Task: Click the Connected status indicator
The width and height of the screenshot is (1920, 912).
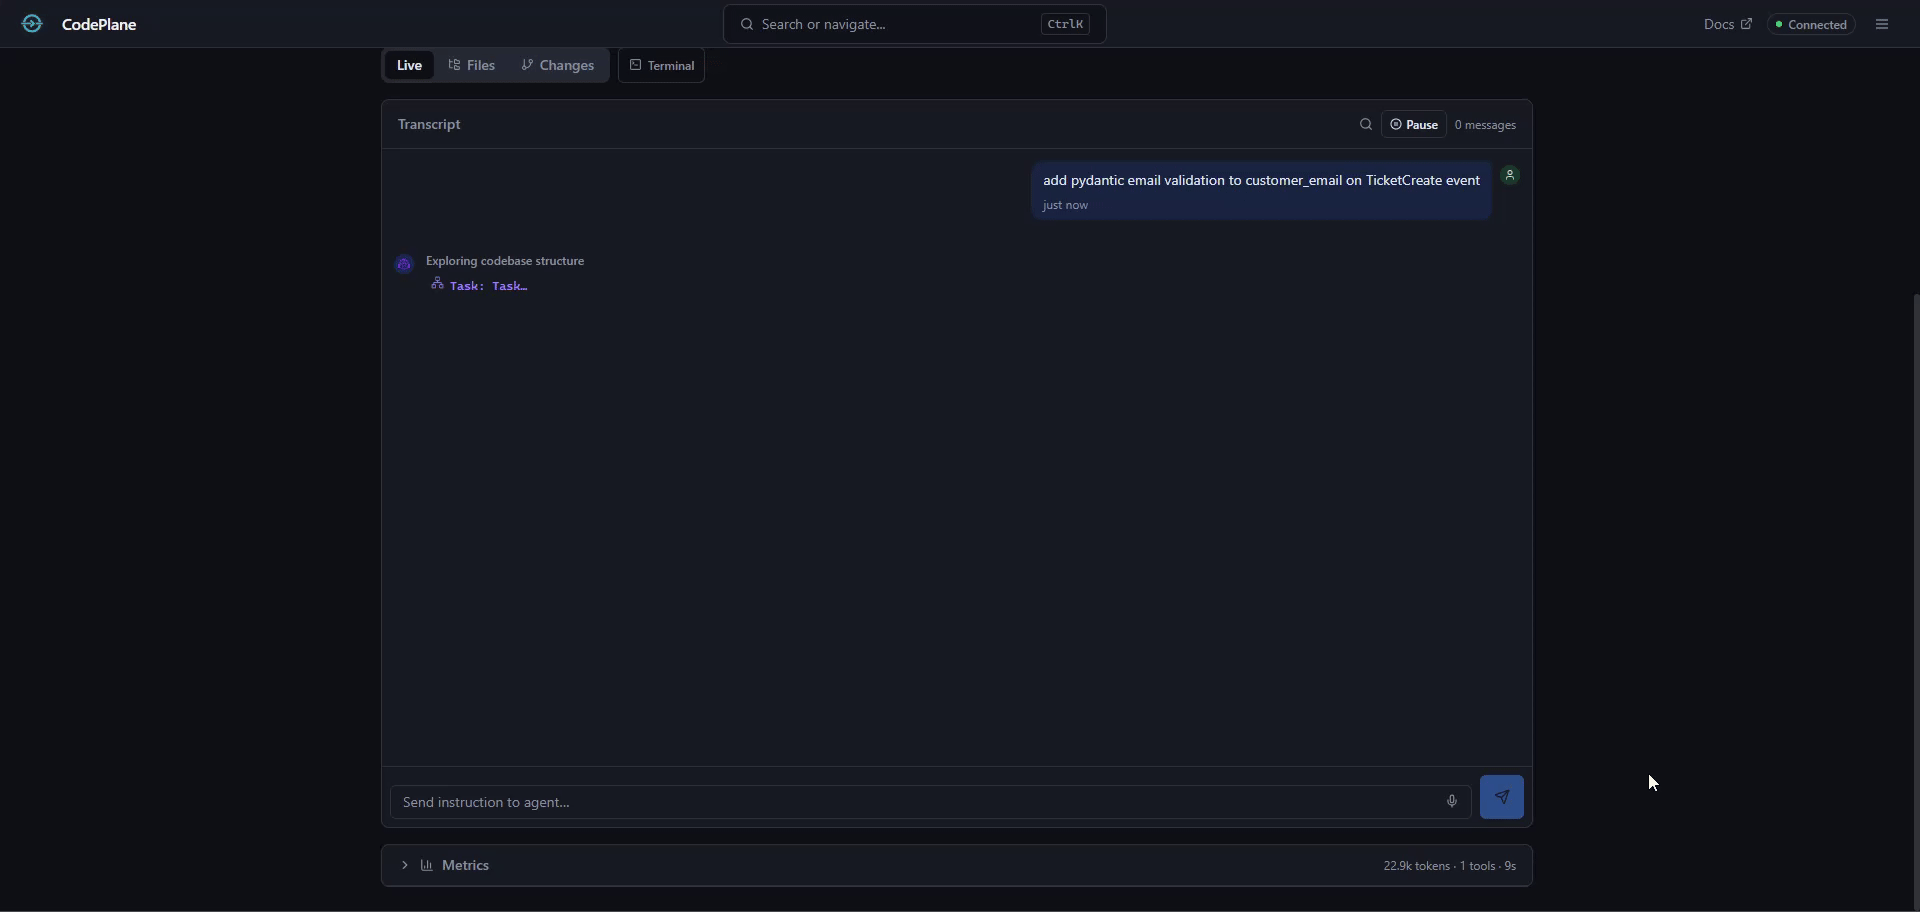Action: [1811, 25]
